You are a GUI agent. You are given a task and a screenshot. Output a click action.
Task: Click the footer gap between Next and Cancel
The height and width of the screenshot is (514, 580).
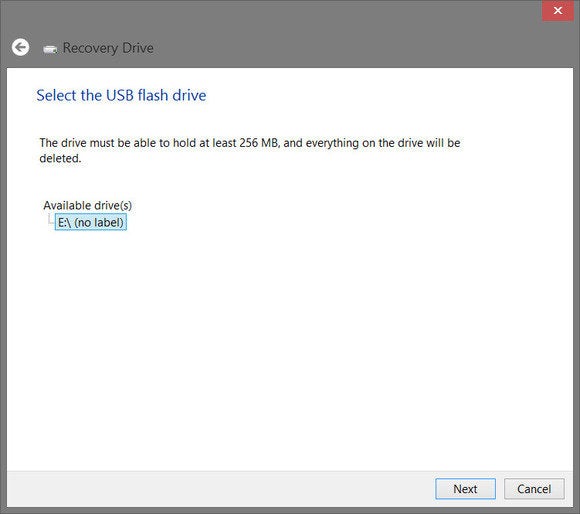[x=500, y=489]
